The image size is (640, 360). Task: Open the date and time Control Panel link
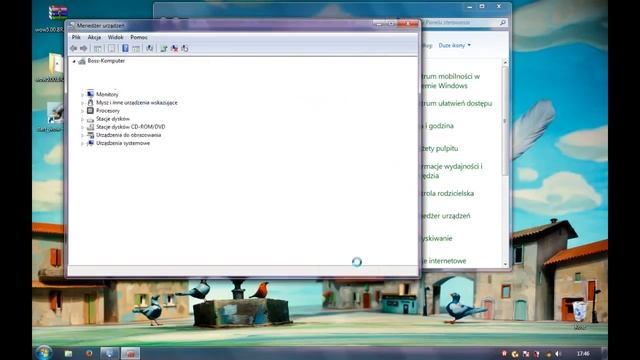(x=438, y=126)
